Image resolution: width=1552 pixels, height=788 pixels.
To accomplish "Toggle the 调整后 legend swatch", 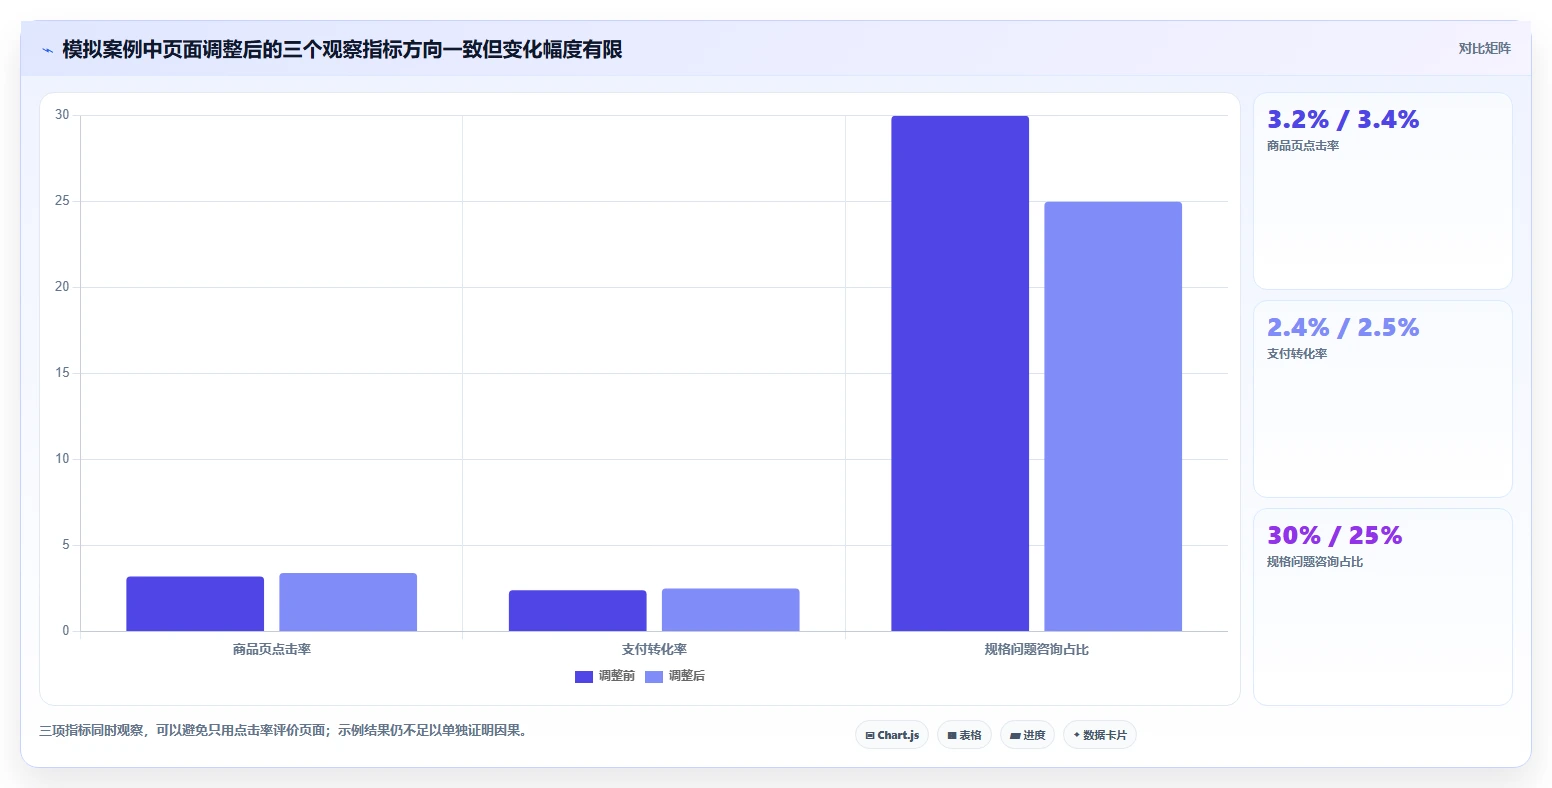I will pyautogui.click(x=654, y=677).
